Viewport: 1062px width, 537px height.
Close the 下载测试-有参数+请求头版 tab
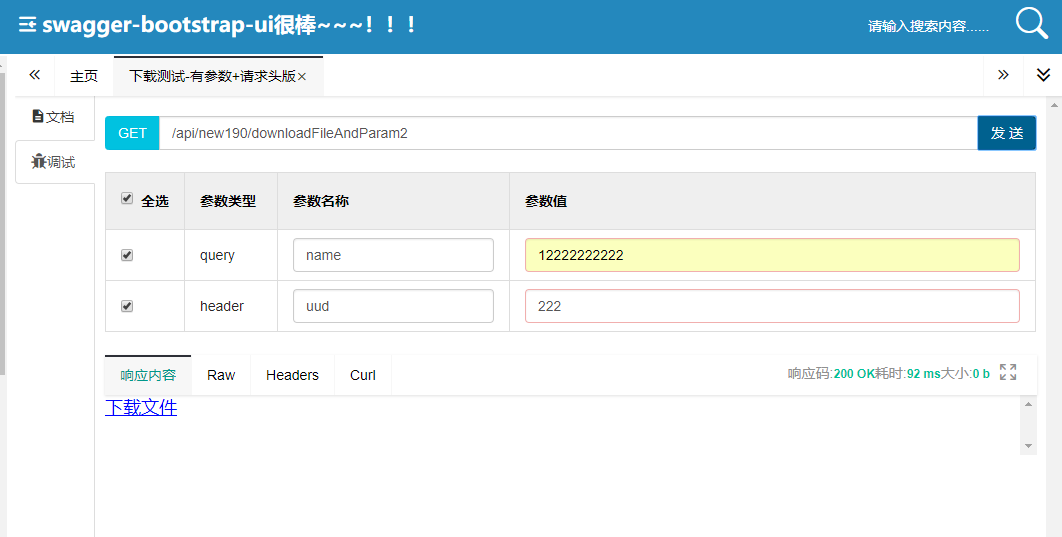coord(302,77)
